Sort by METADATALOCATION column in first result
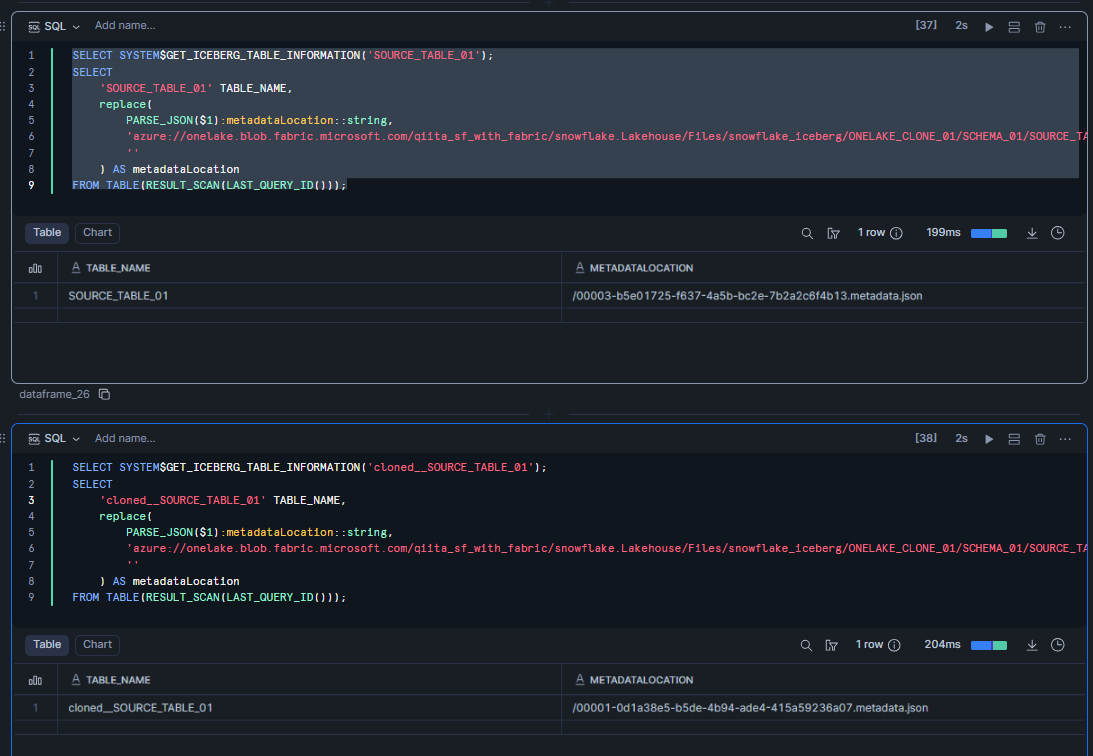Viewport: 1093px width, 756px height. pyautogui.click(x=641, y=268)
